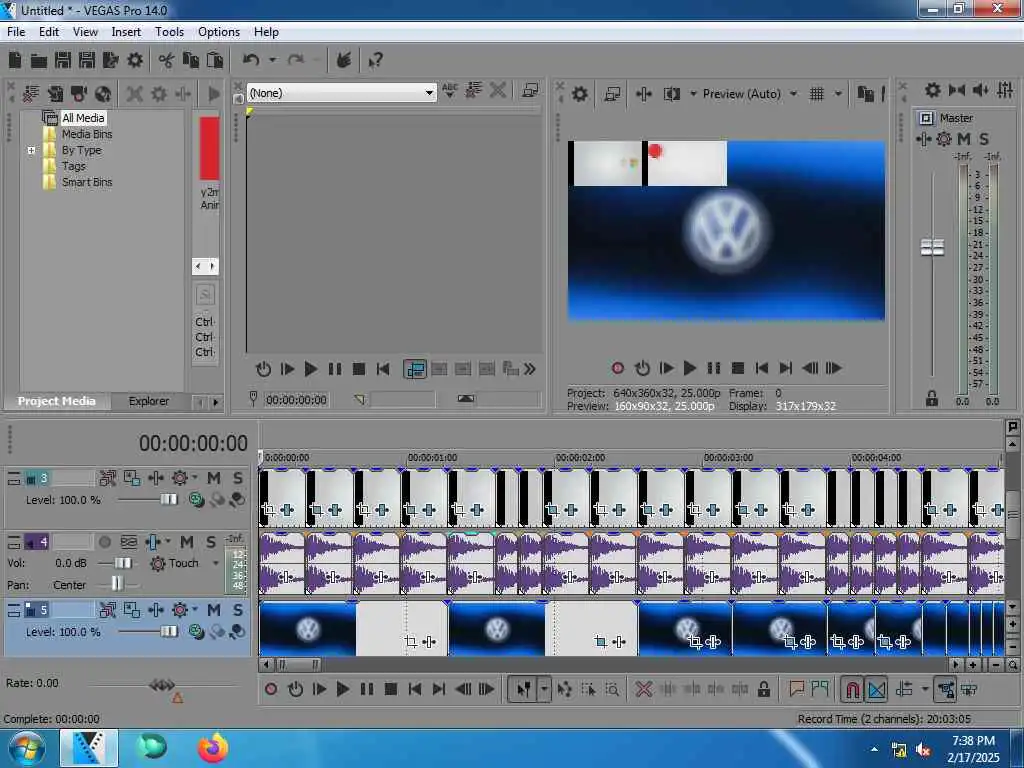Play the timeline from the transport bar
This screenshot has height=768, width=1024.
pos(342,689)
